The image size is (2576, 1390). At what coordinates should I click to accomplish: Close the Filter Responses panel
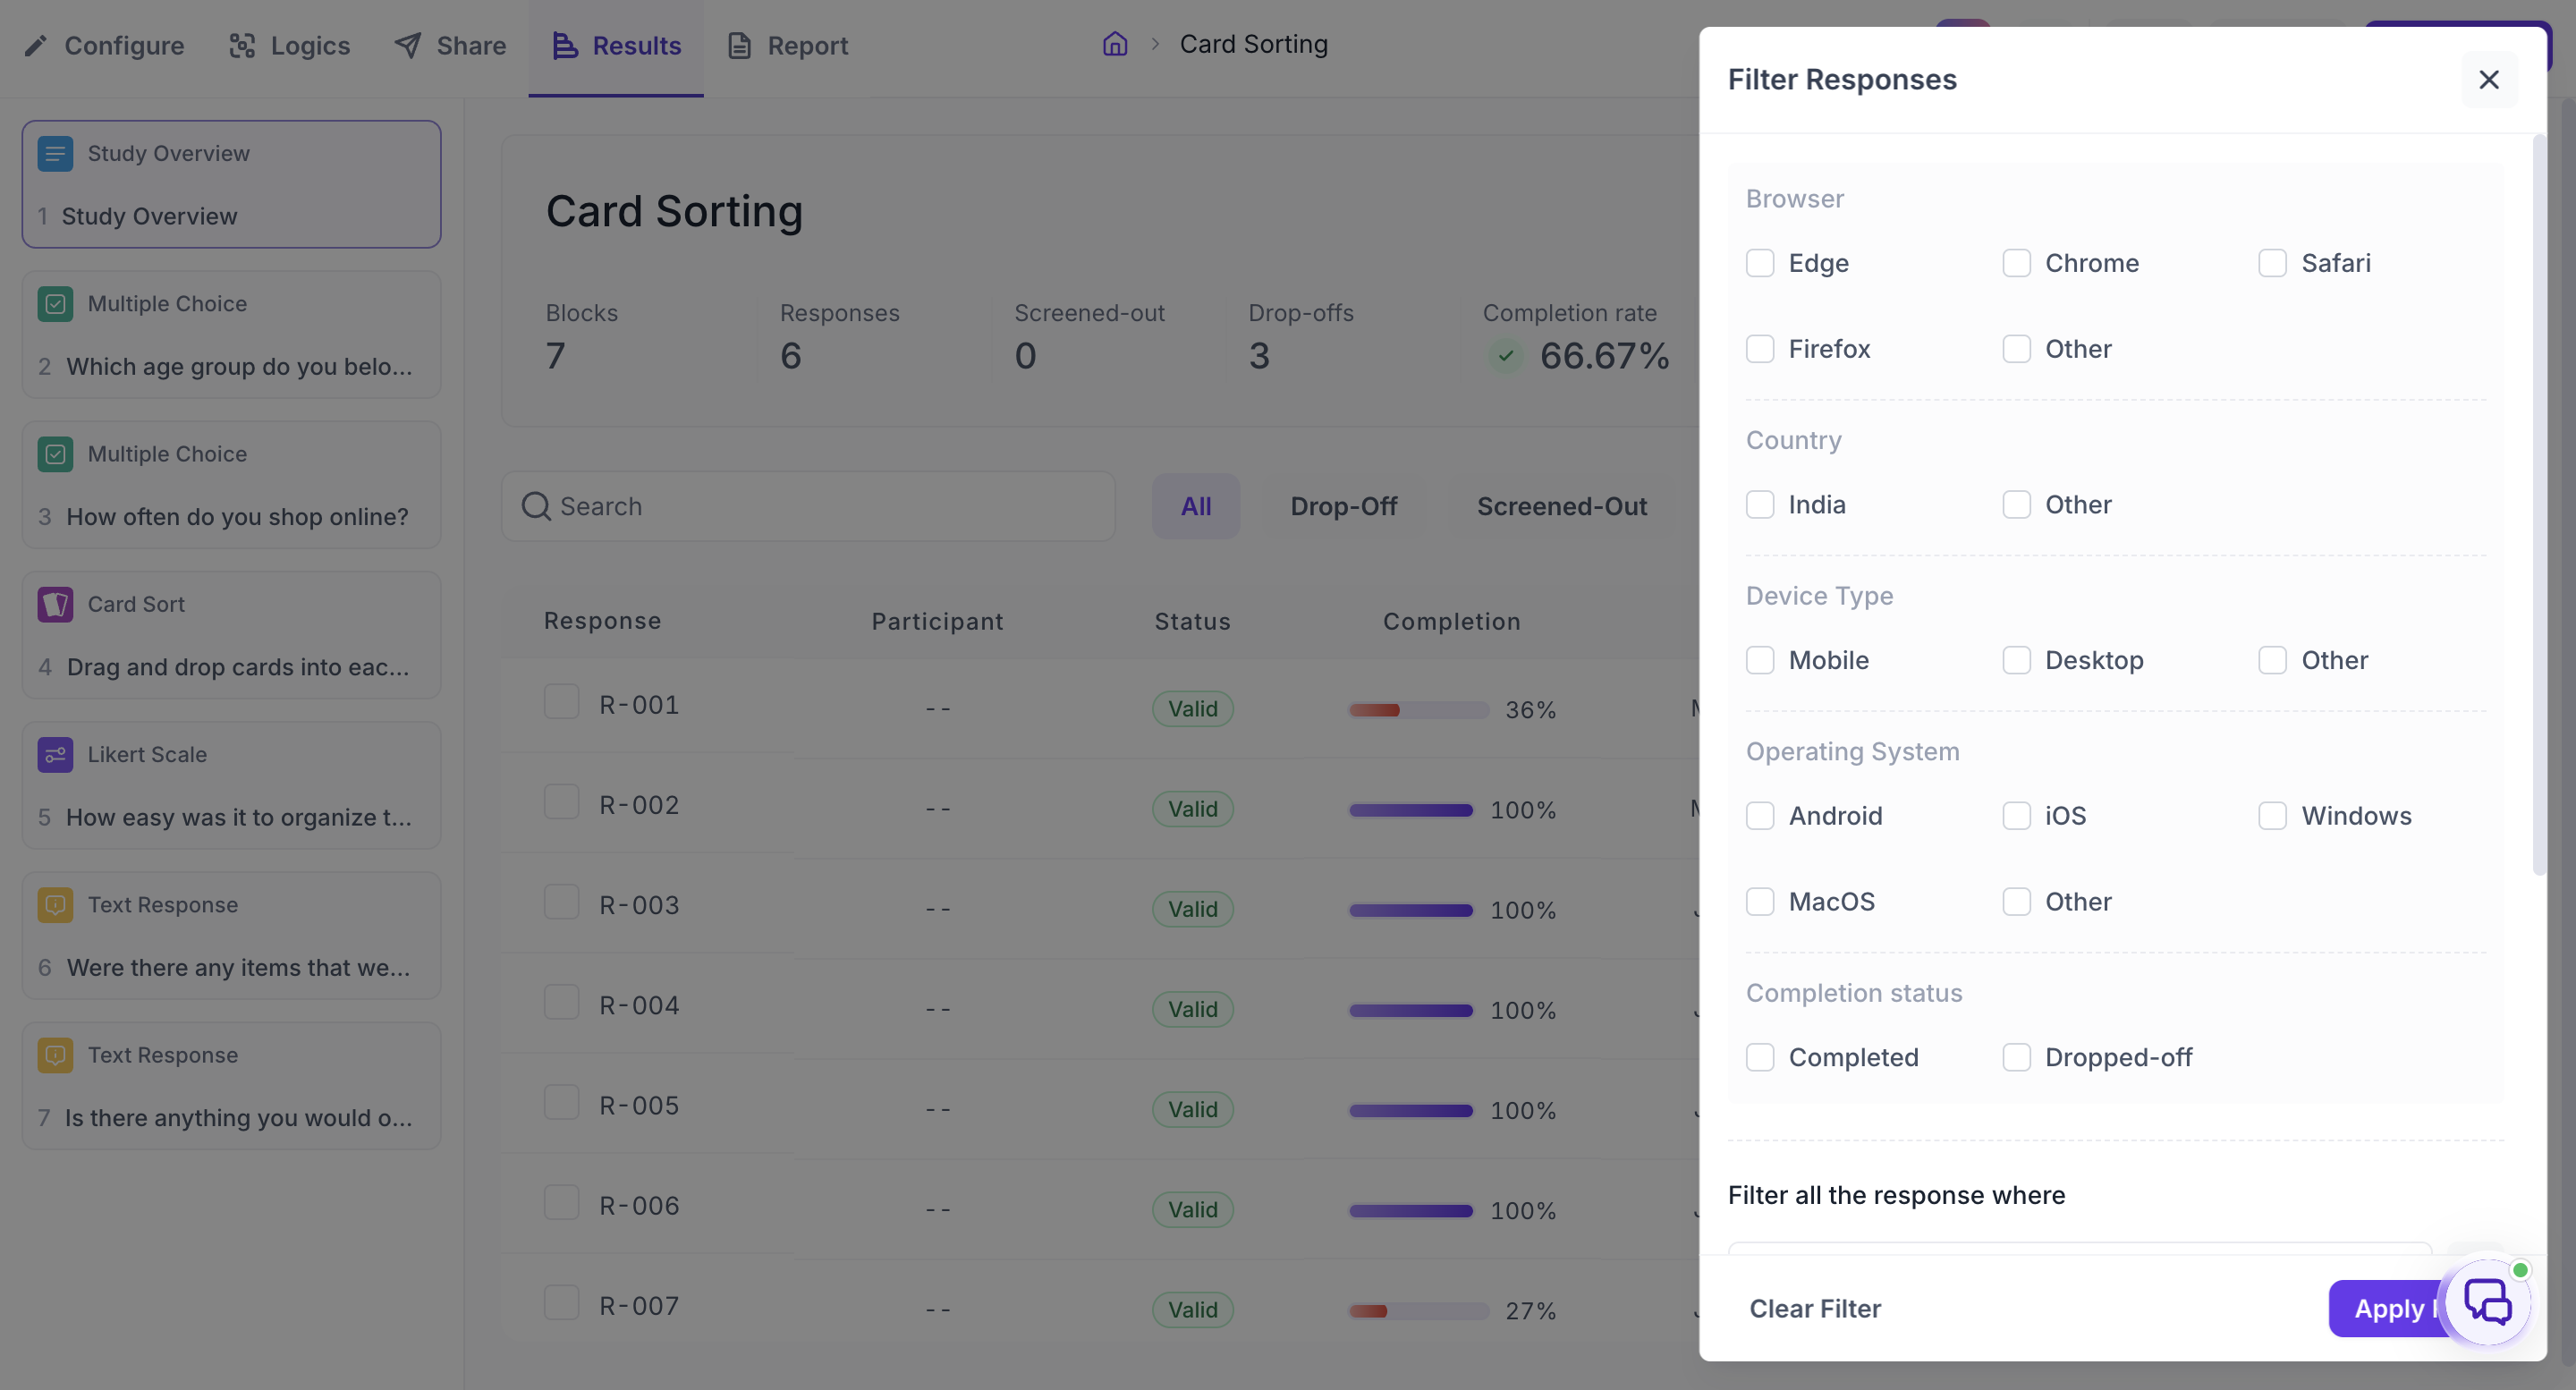point(2488,79)
